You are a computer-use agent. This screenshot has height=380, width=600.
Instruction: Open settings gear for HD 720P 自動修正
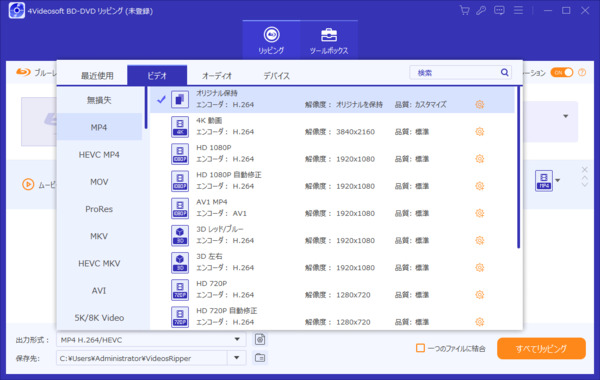[x=479, y=322]
